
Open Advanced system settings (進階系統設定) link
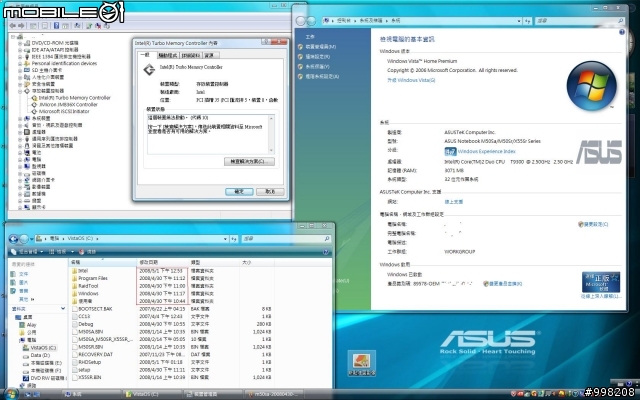[322, 76]
